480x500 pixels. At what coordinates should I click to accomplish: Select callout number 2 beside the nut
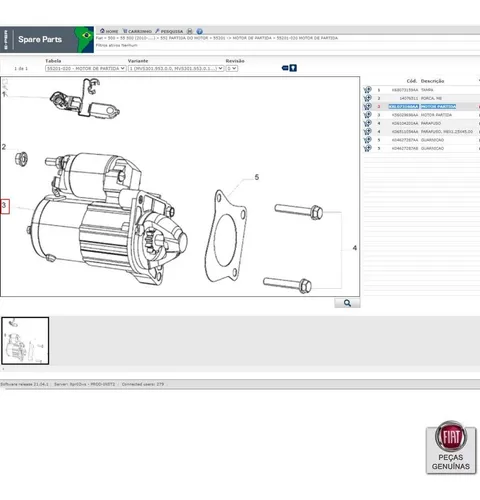[x=4, y=147]
